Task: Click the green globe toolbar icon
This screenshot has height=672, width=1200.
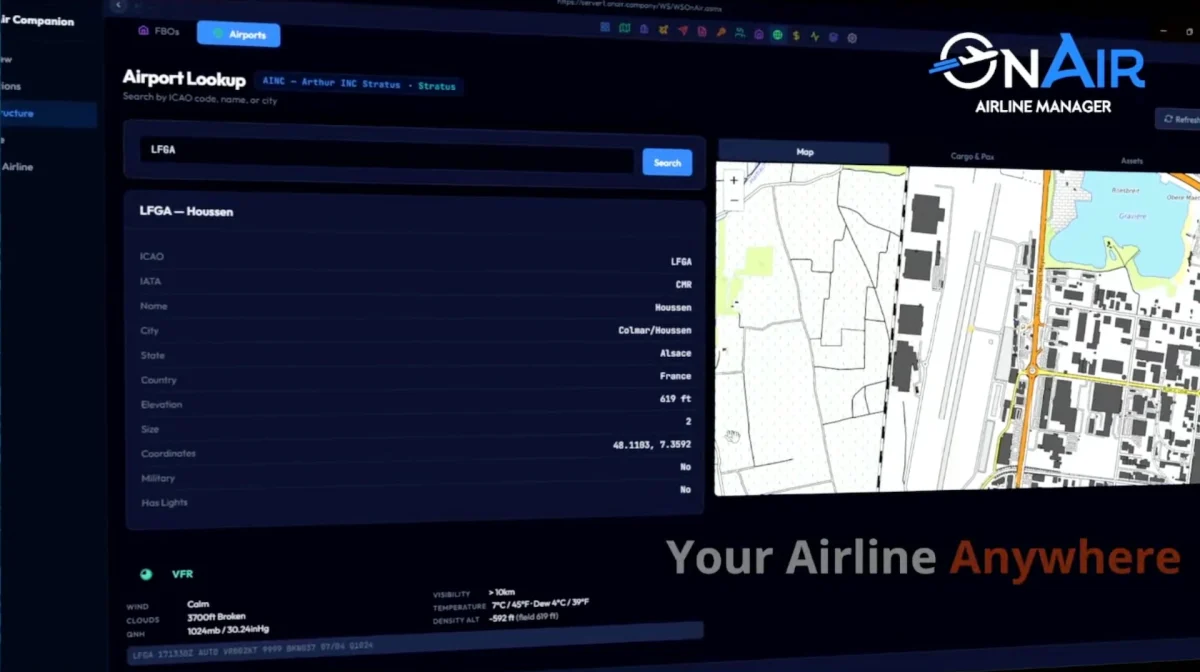Action: click(777, 35)
